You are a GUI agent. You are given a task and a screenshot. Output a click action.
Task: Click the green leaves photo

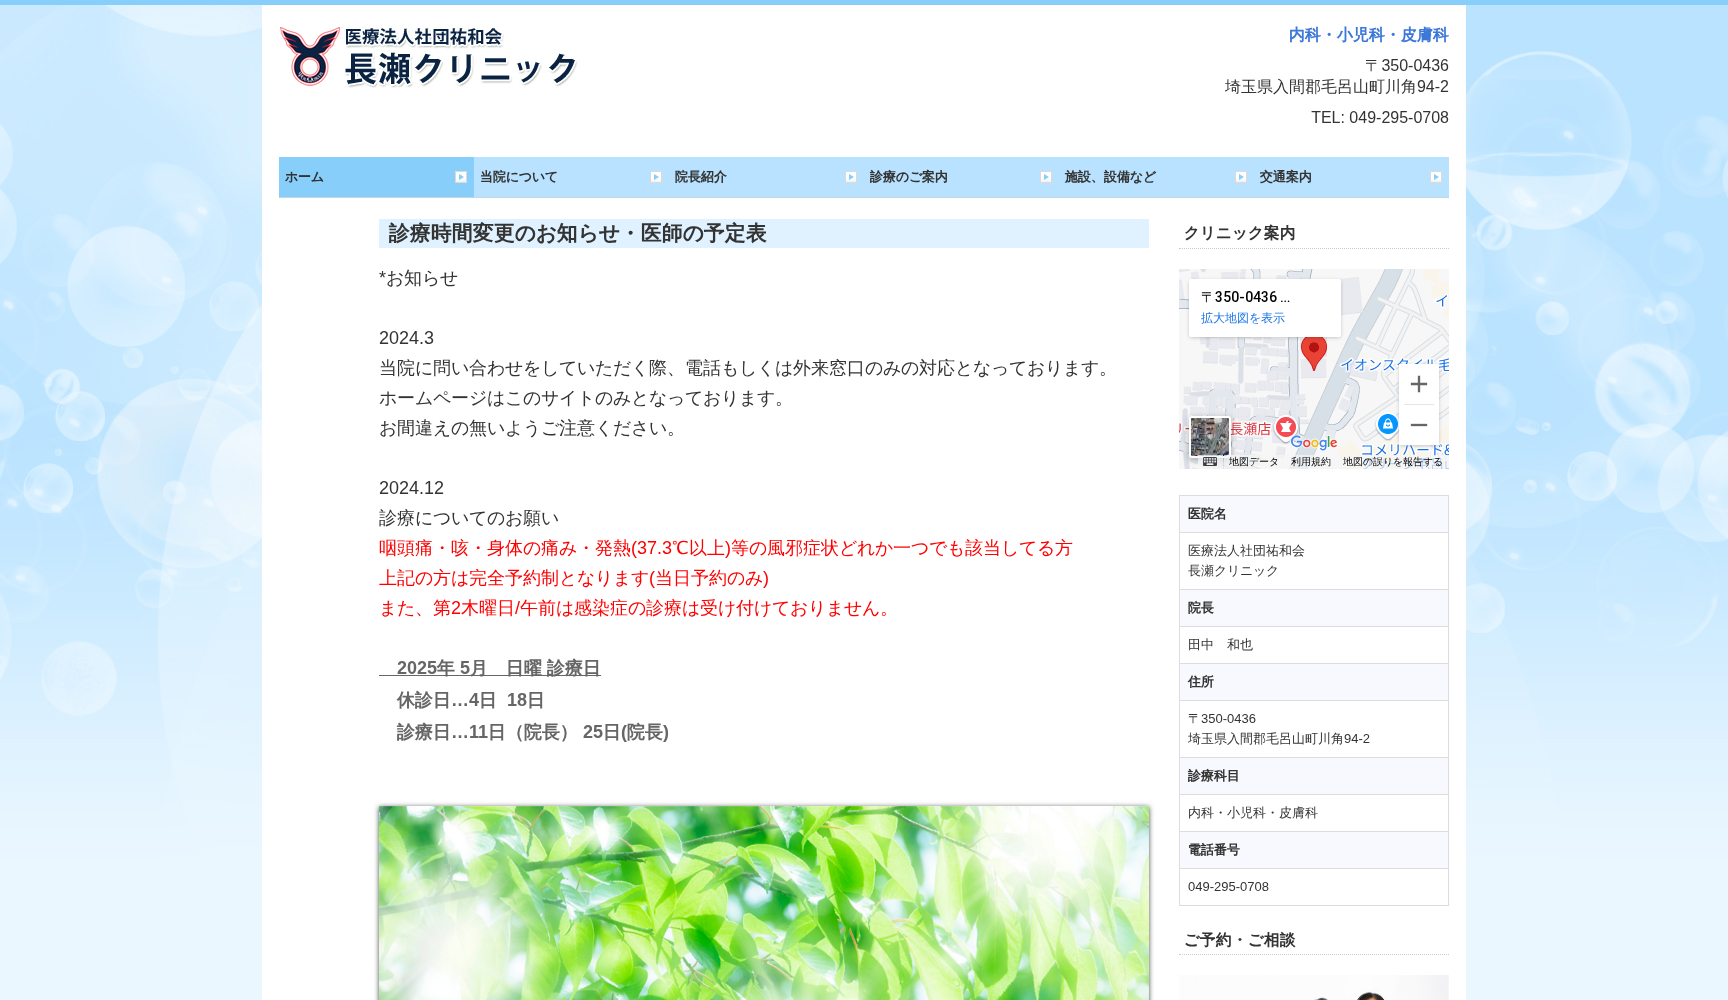pyautogui.click(x=763, y=900)
